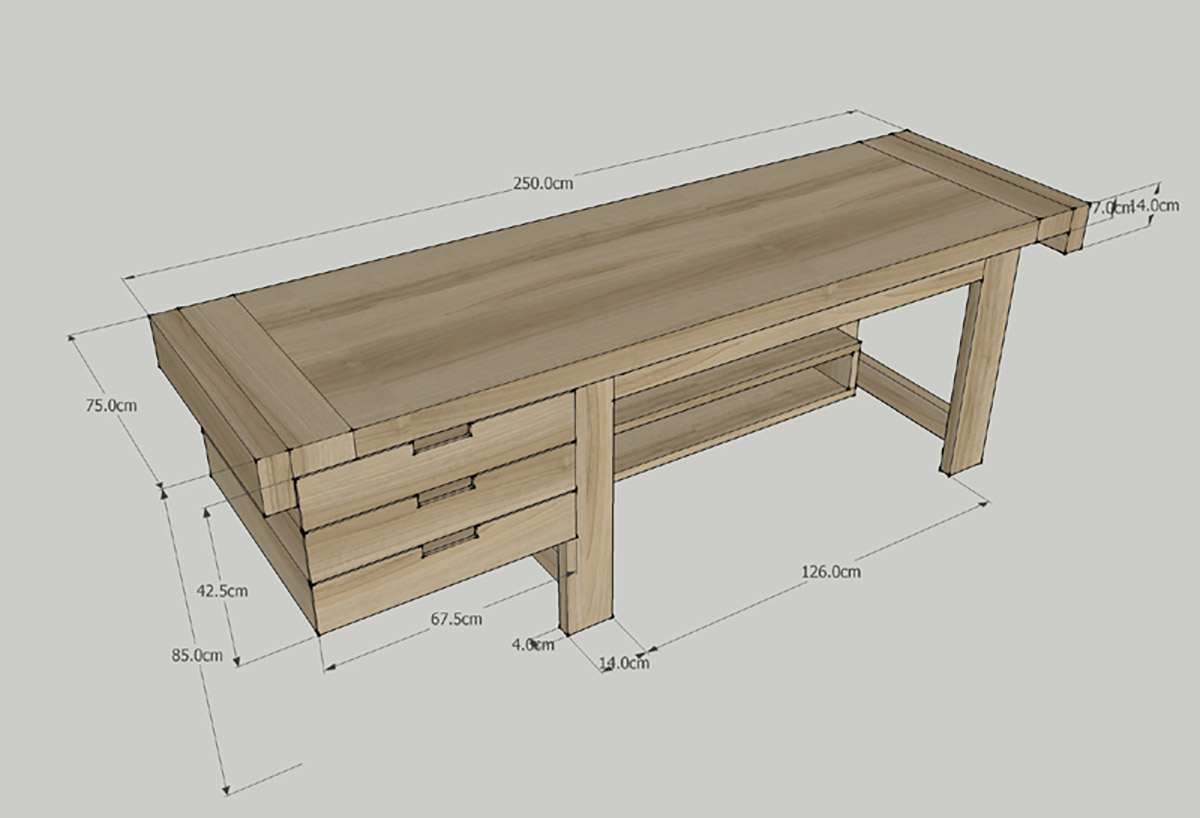Click the right front leg of workbench
The width and height of the screenshot is (1200, 818).
978,362
